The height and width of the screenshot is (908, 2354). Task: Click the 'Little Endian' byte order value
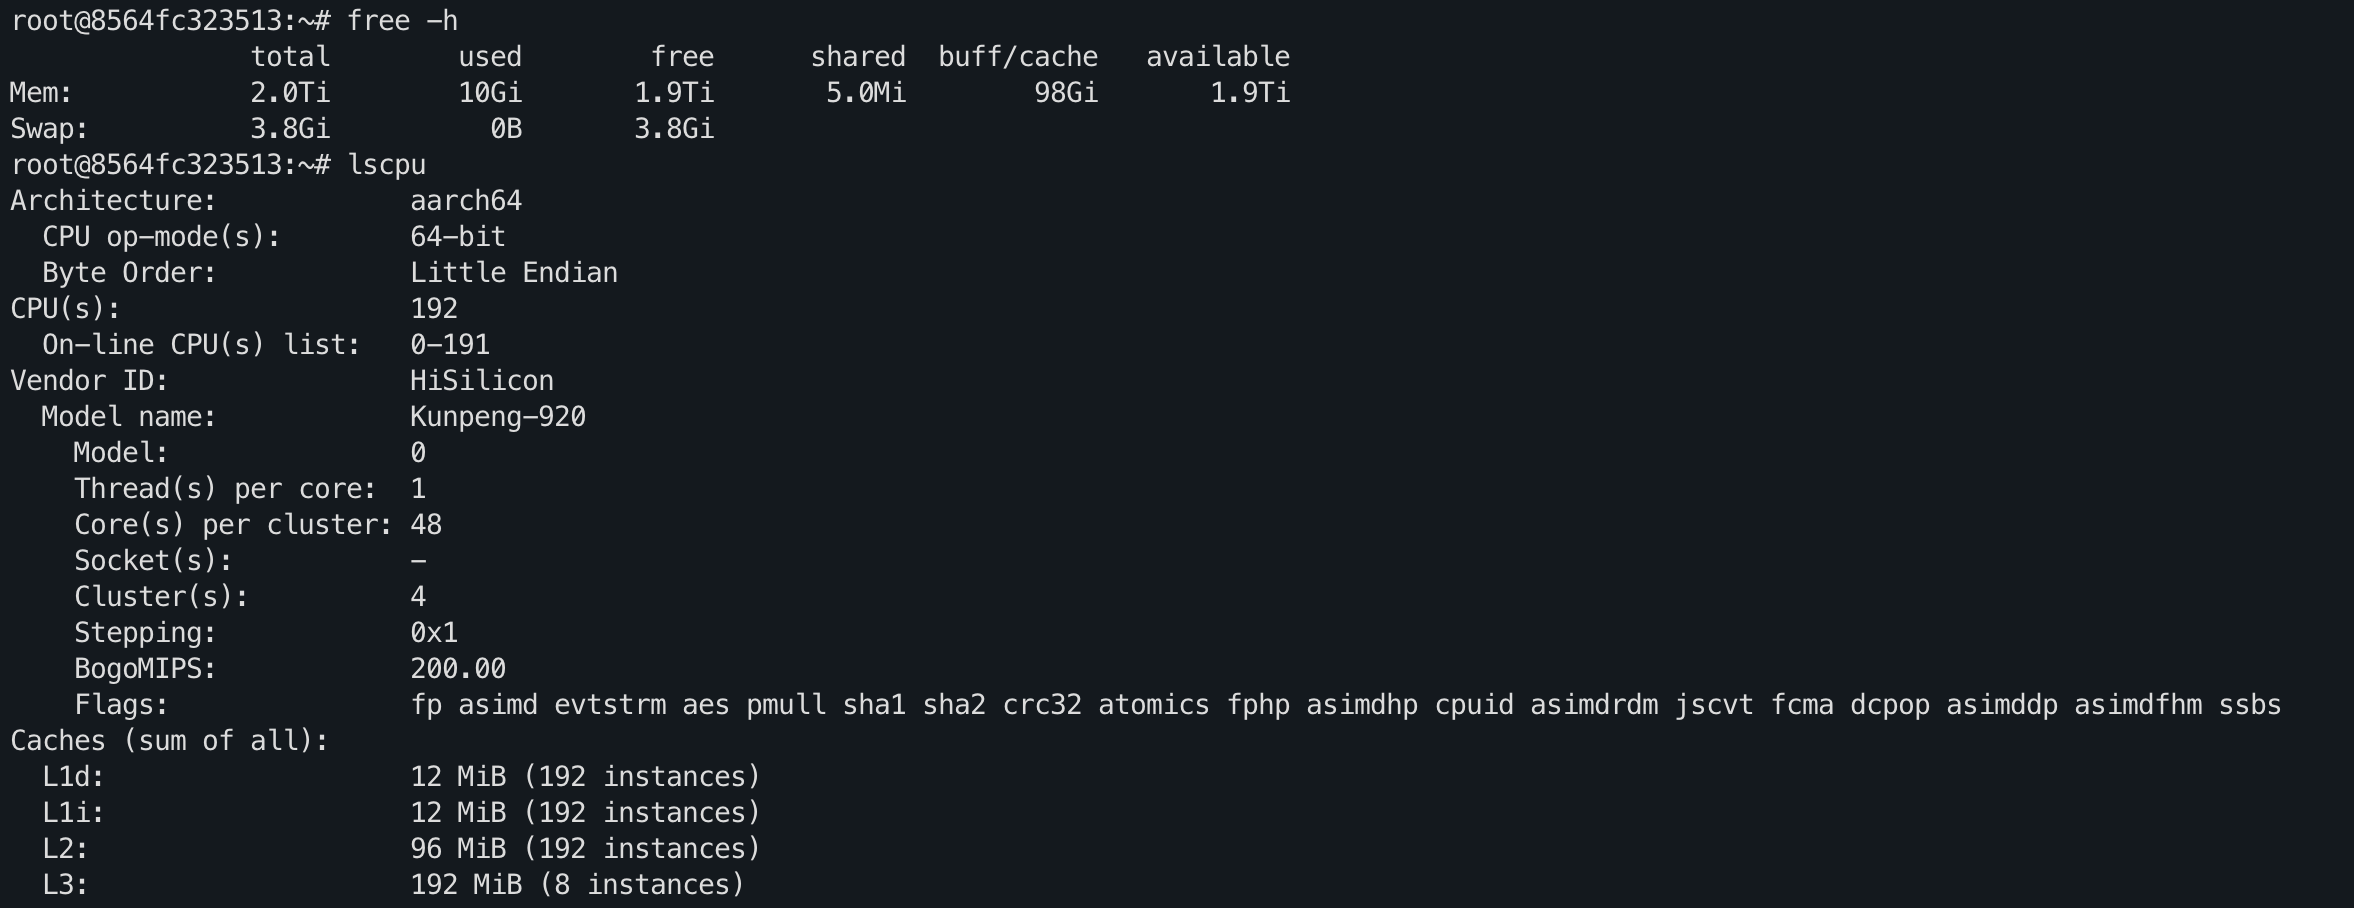514,273
